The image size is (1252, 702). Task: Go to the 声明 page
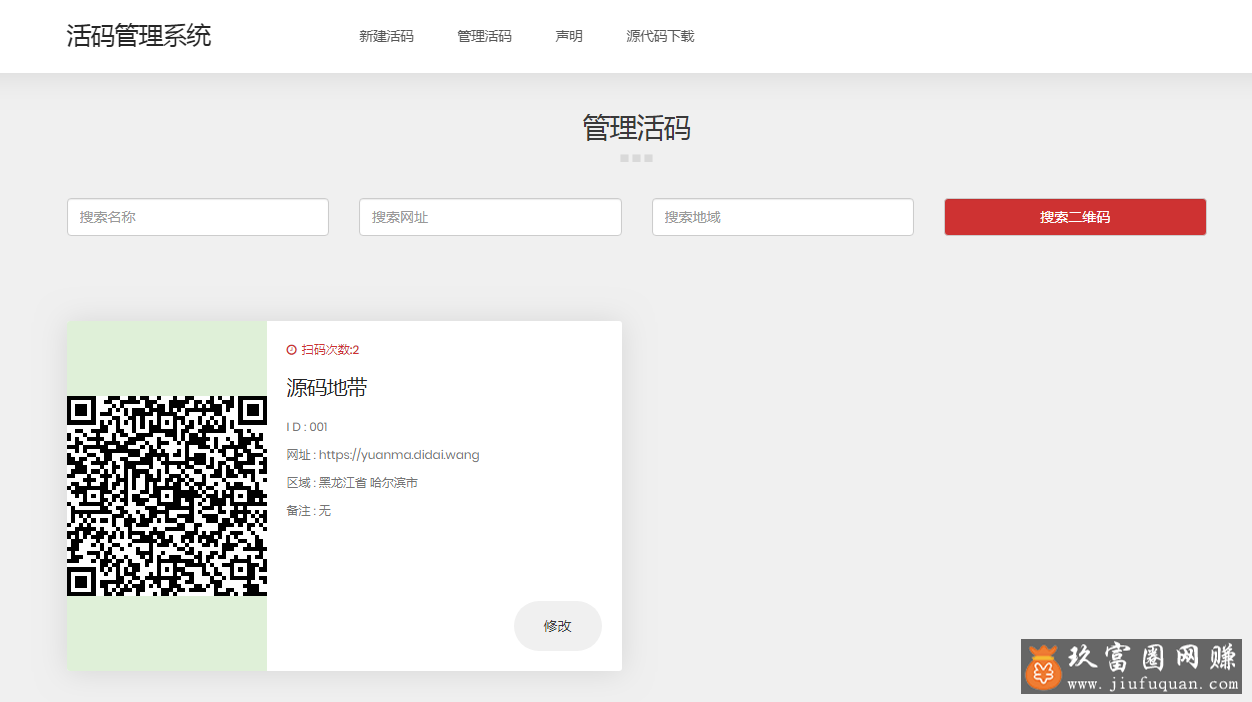(x=569, y=36)
